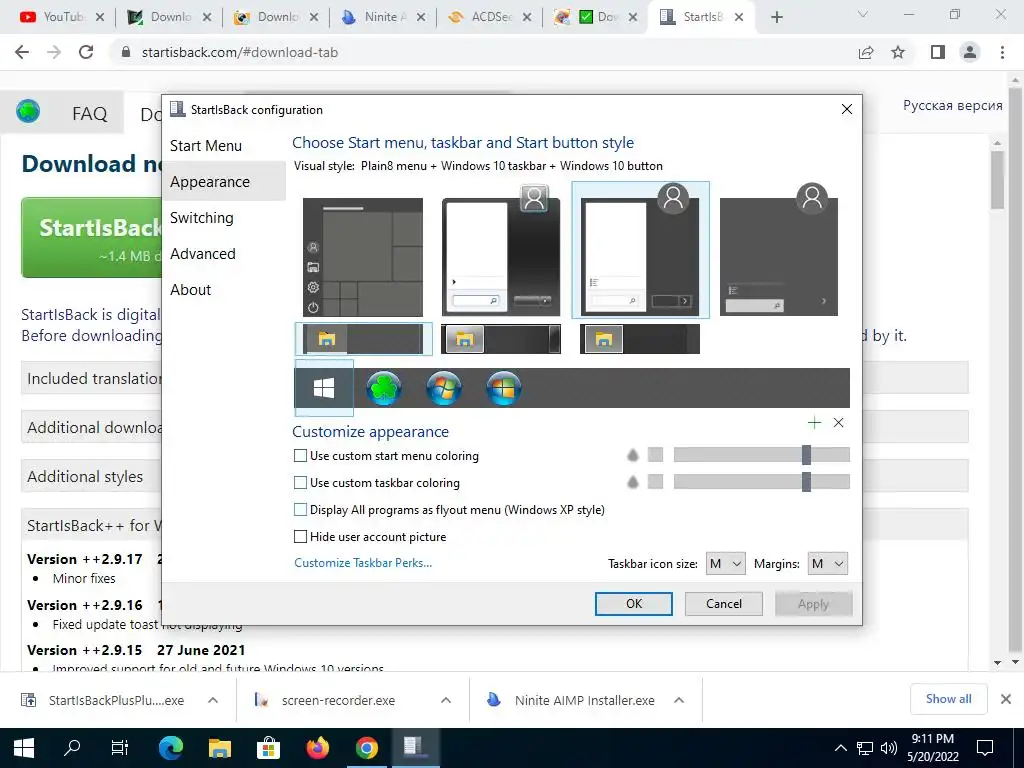
Task: Open Switching settings section
Action: (201, 217)
